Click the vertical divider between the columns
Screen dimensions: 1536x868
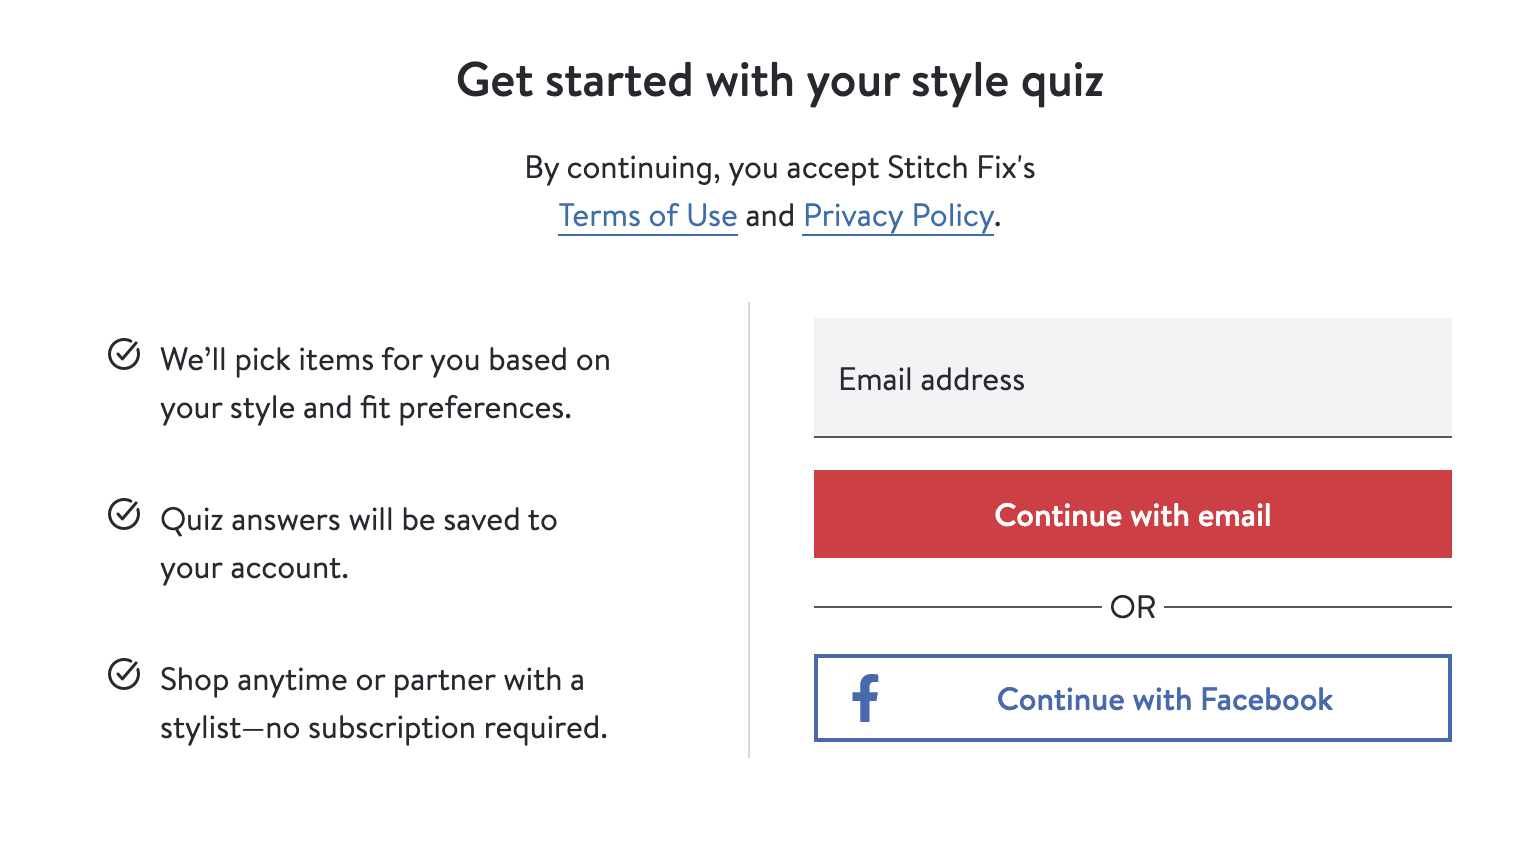coord(749,530)
